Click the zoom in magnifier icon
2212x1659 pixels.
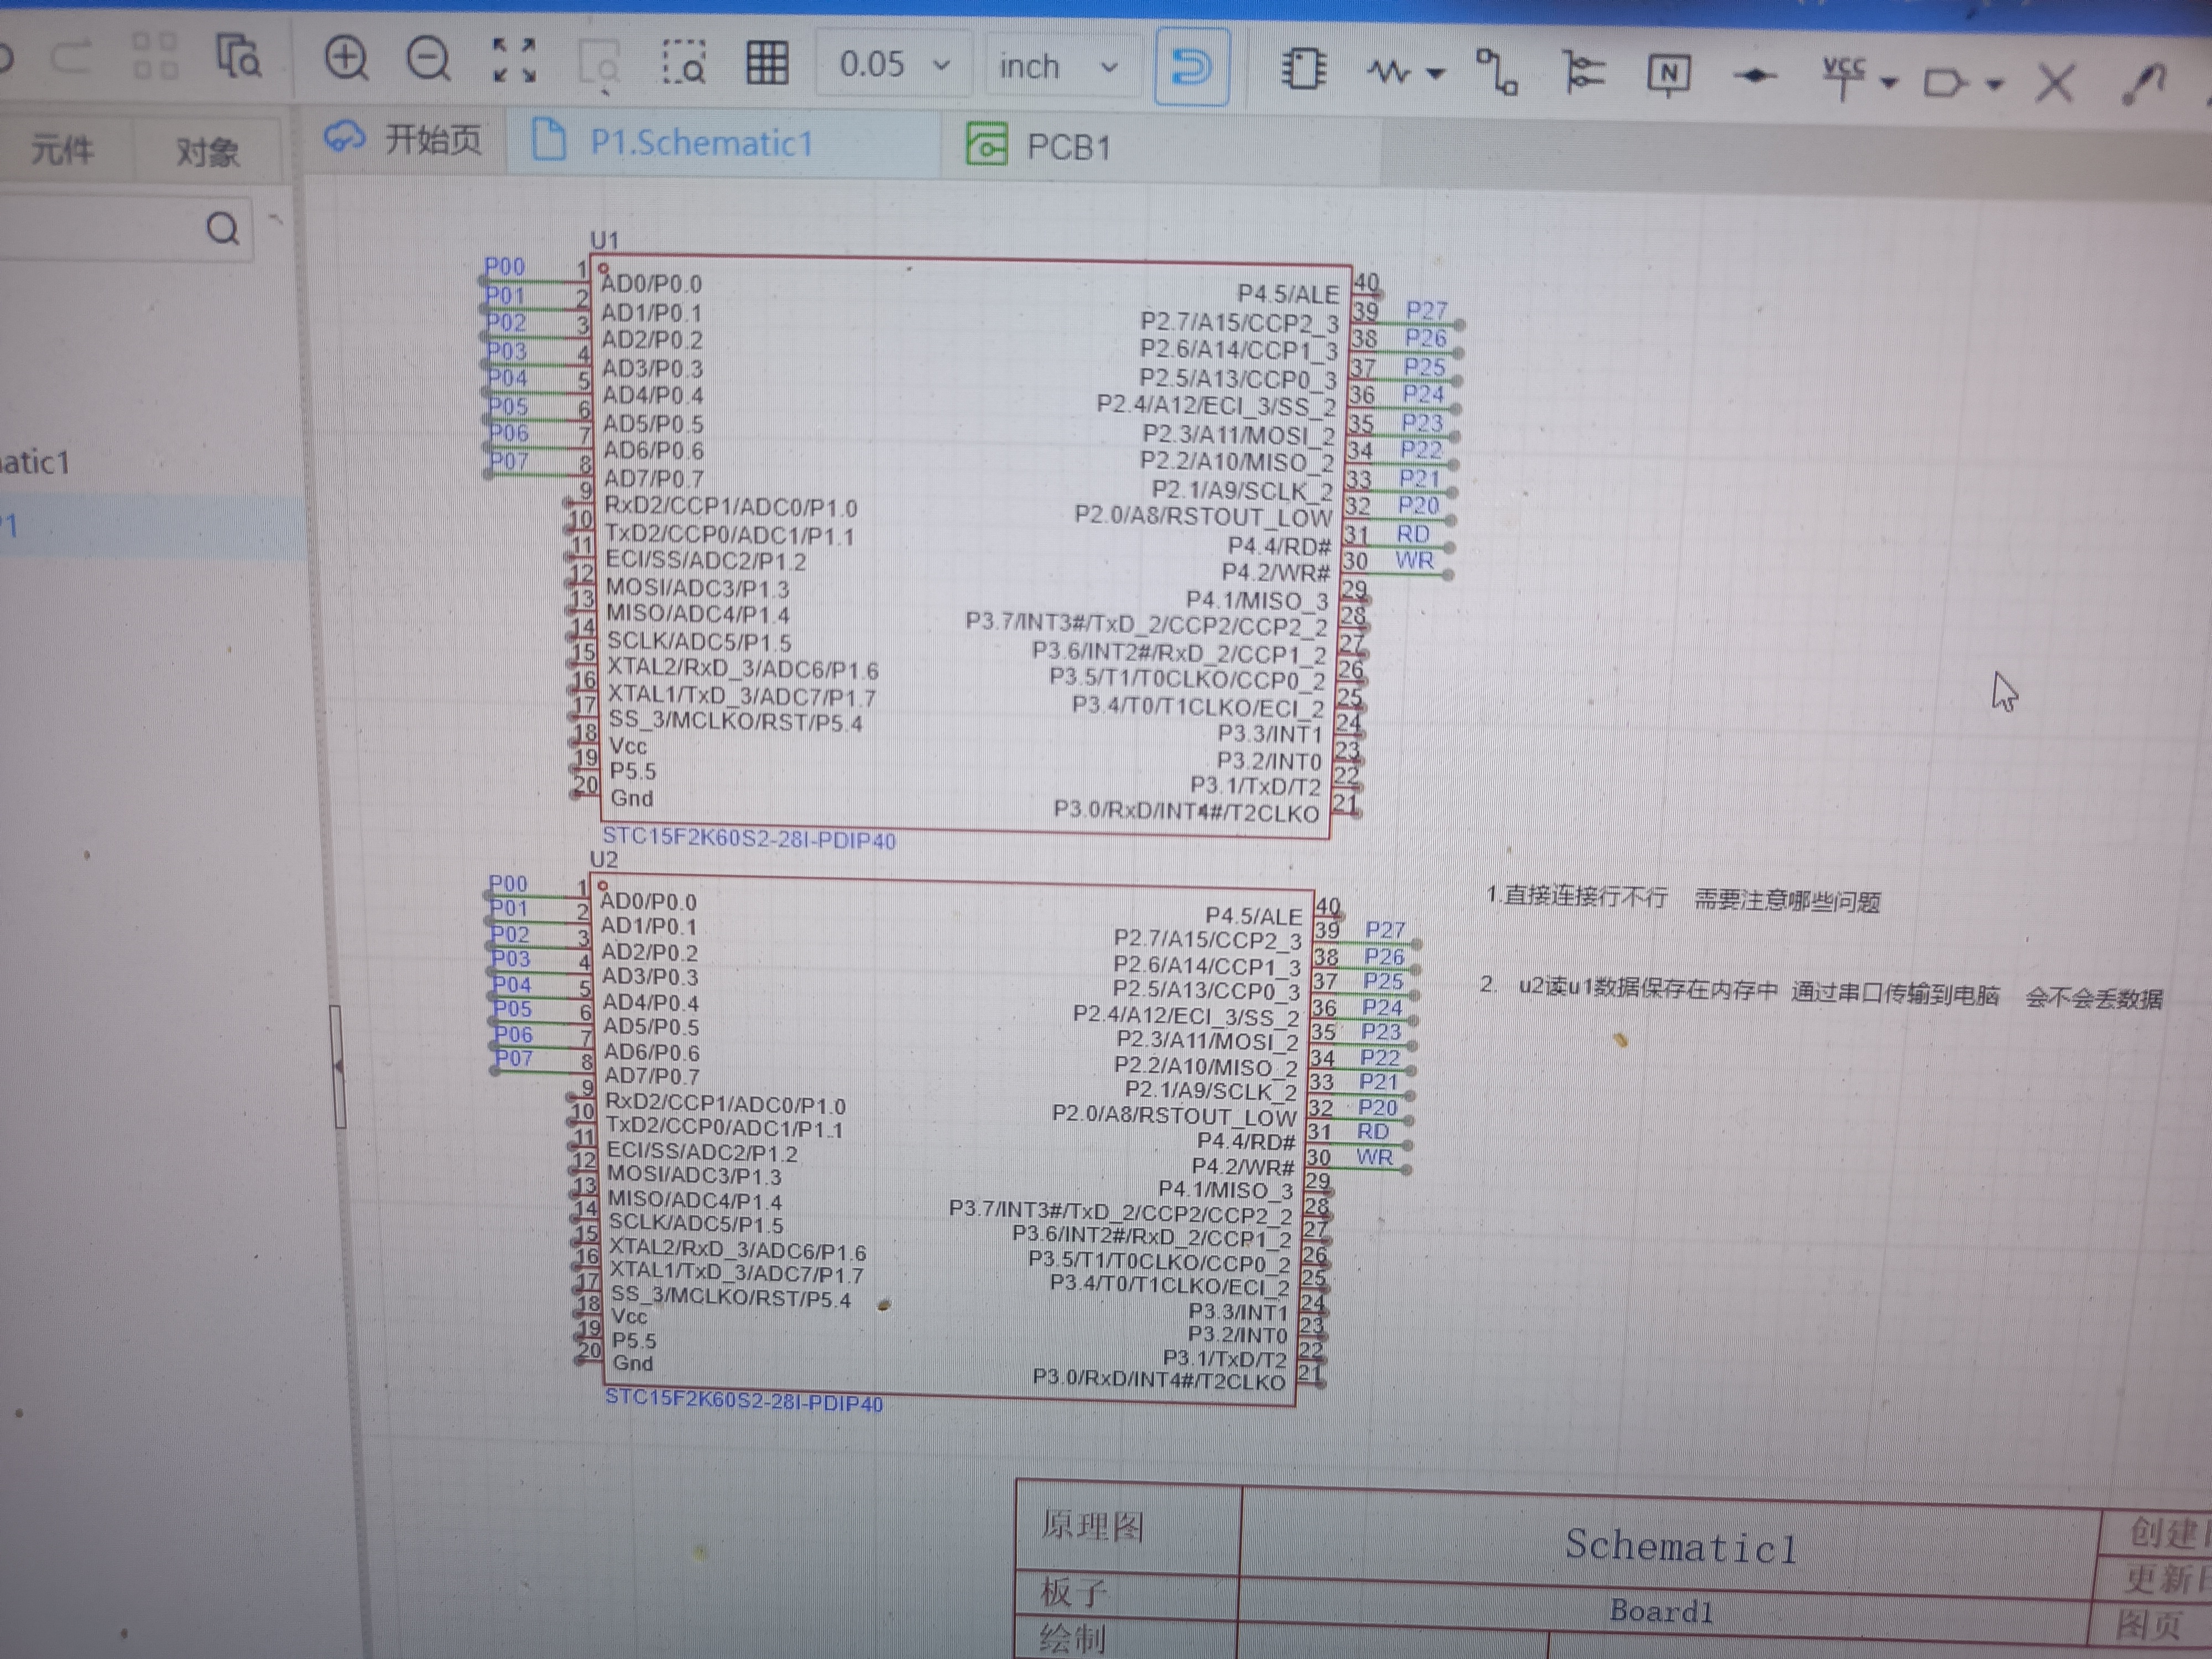pyautogui.click(x=346, y=59)
